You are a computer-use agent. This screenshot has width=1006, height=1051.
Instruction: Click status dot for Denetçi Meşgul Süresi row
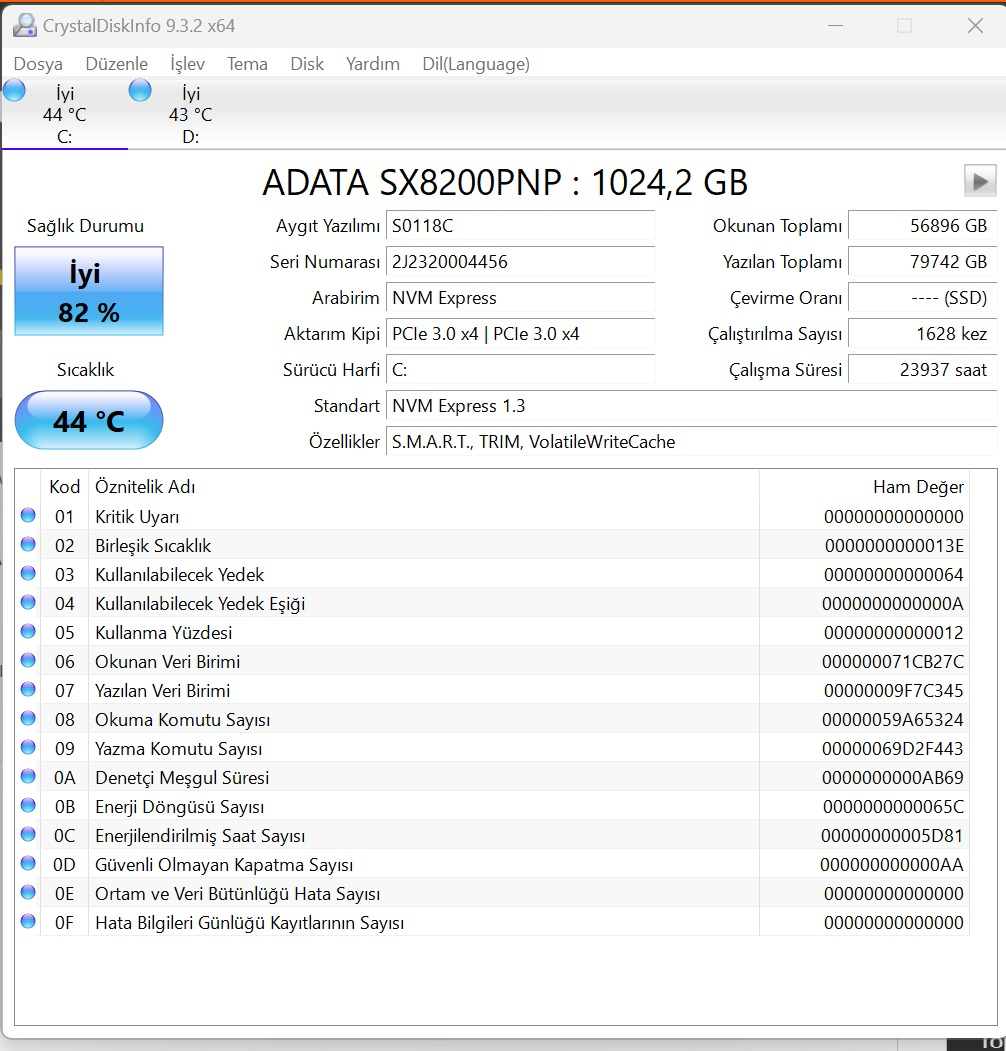(x=28, y=776)
